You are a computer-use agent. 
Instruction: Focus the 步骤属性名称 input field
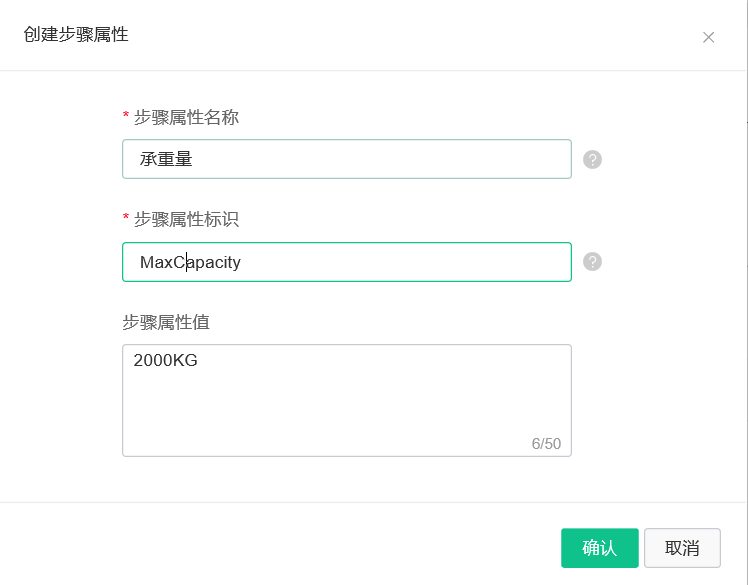347,159
